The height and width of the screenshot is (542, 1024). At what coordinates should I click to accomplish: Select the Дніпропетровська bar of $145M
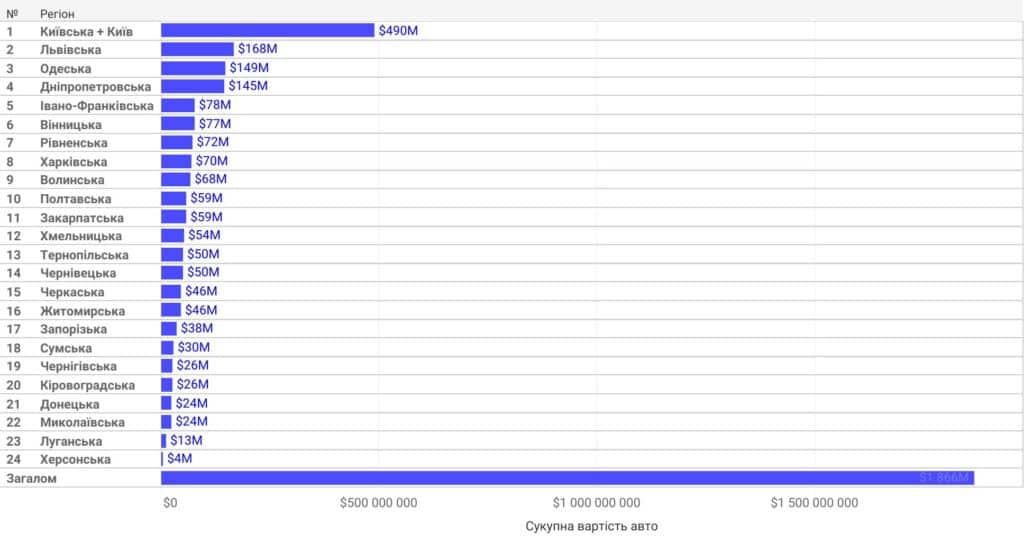(193, 86)
